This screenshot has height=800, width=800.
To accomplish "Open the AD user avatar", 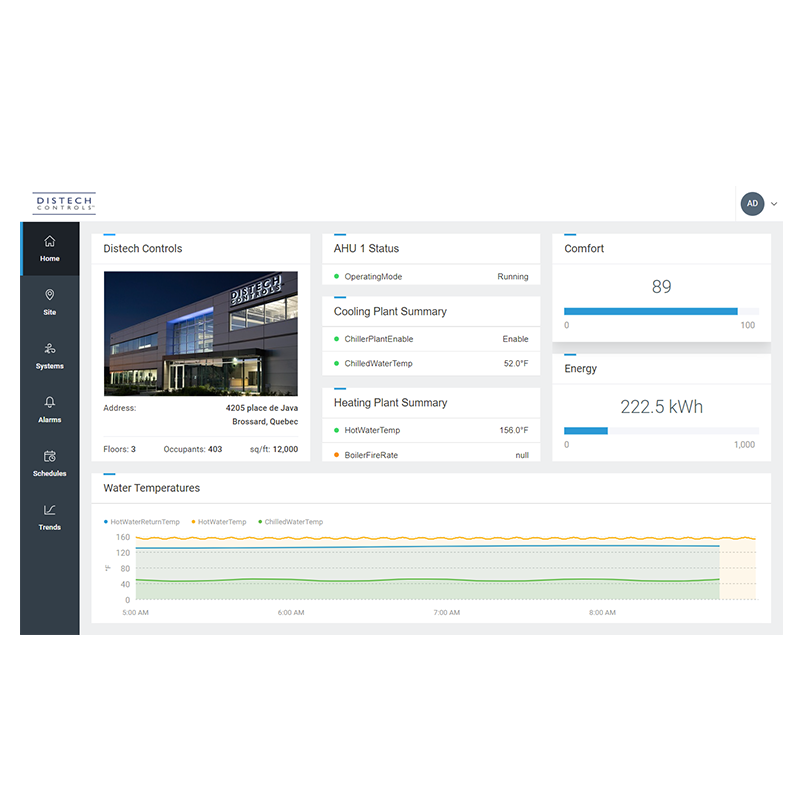I will tap(751, 203).
